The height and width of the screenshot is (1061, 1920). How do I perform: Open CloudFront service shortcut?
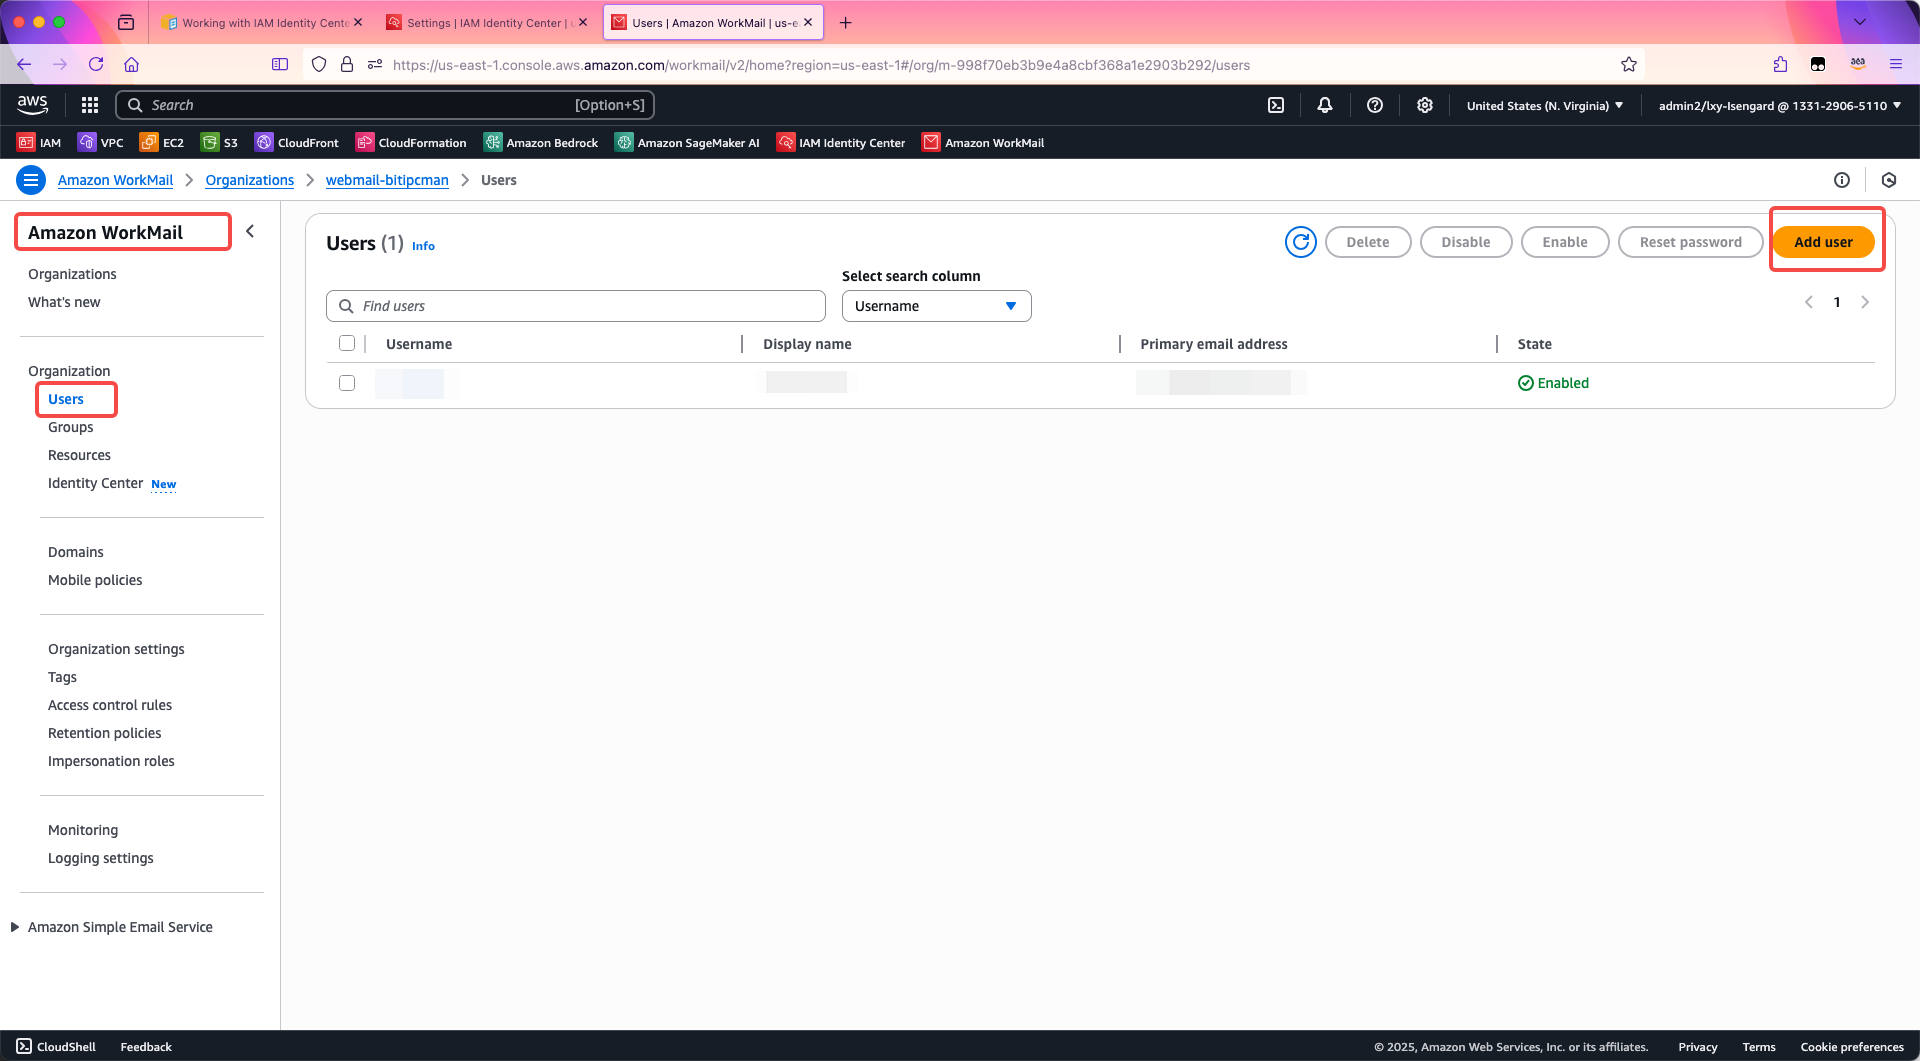click(x=297, y=143)
